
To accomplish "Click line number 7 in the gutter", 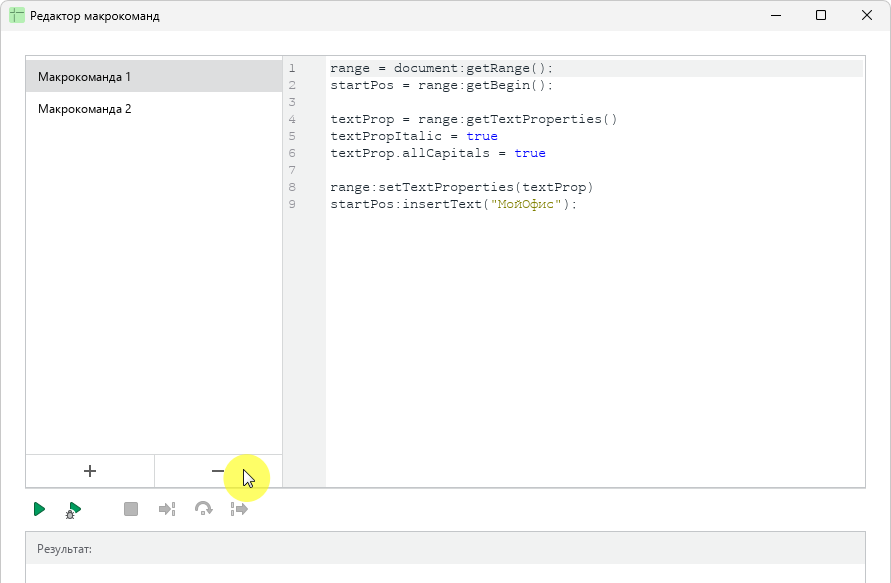I will (292, 170).
